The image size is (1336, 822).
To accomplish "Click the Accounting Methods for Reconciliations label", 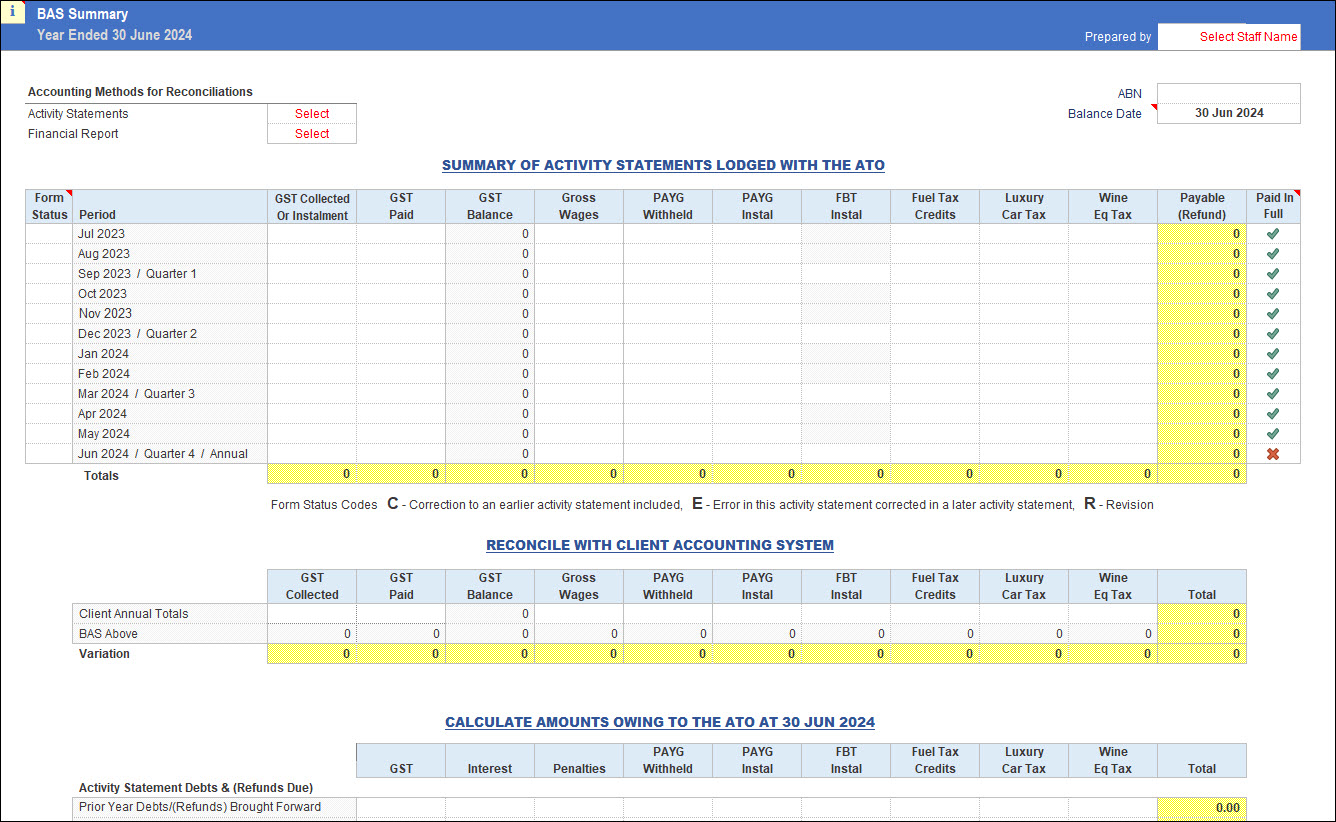I will [x=140, y=92].
